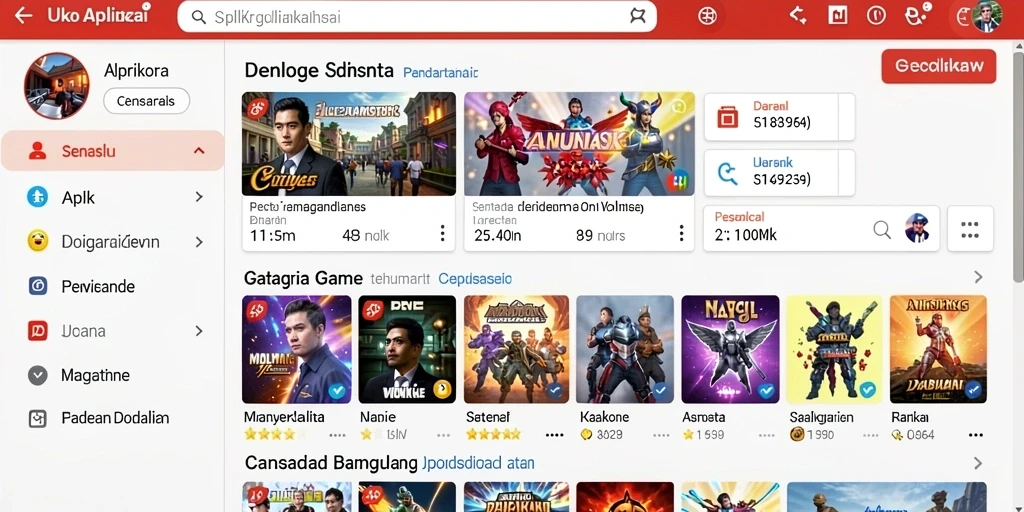Open the Saalkgatien game thumbnail

pos(834,349)
